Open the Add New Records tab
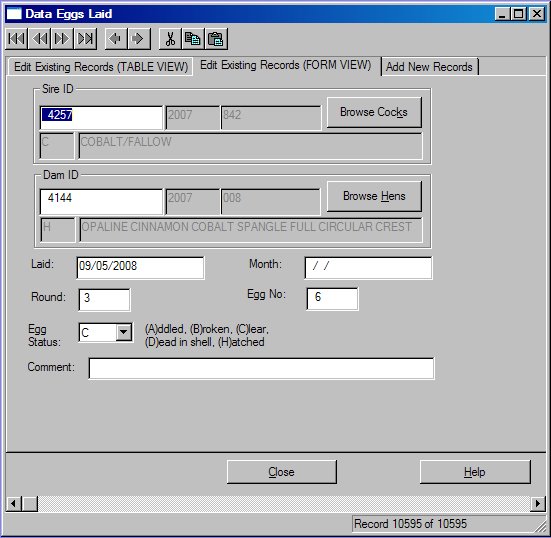551x538 pixels. (x=429, y=66)
